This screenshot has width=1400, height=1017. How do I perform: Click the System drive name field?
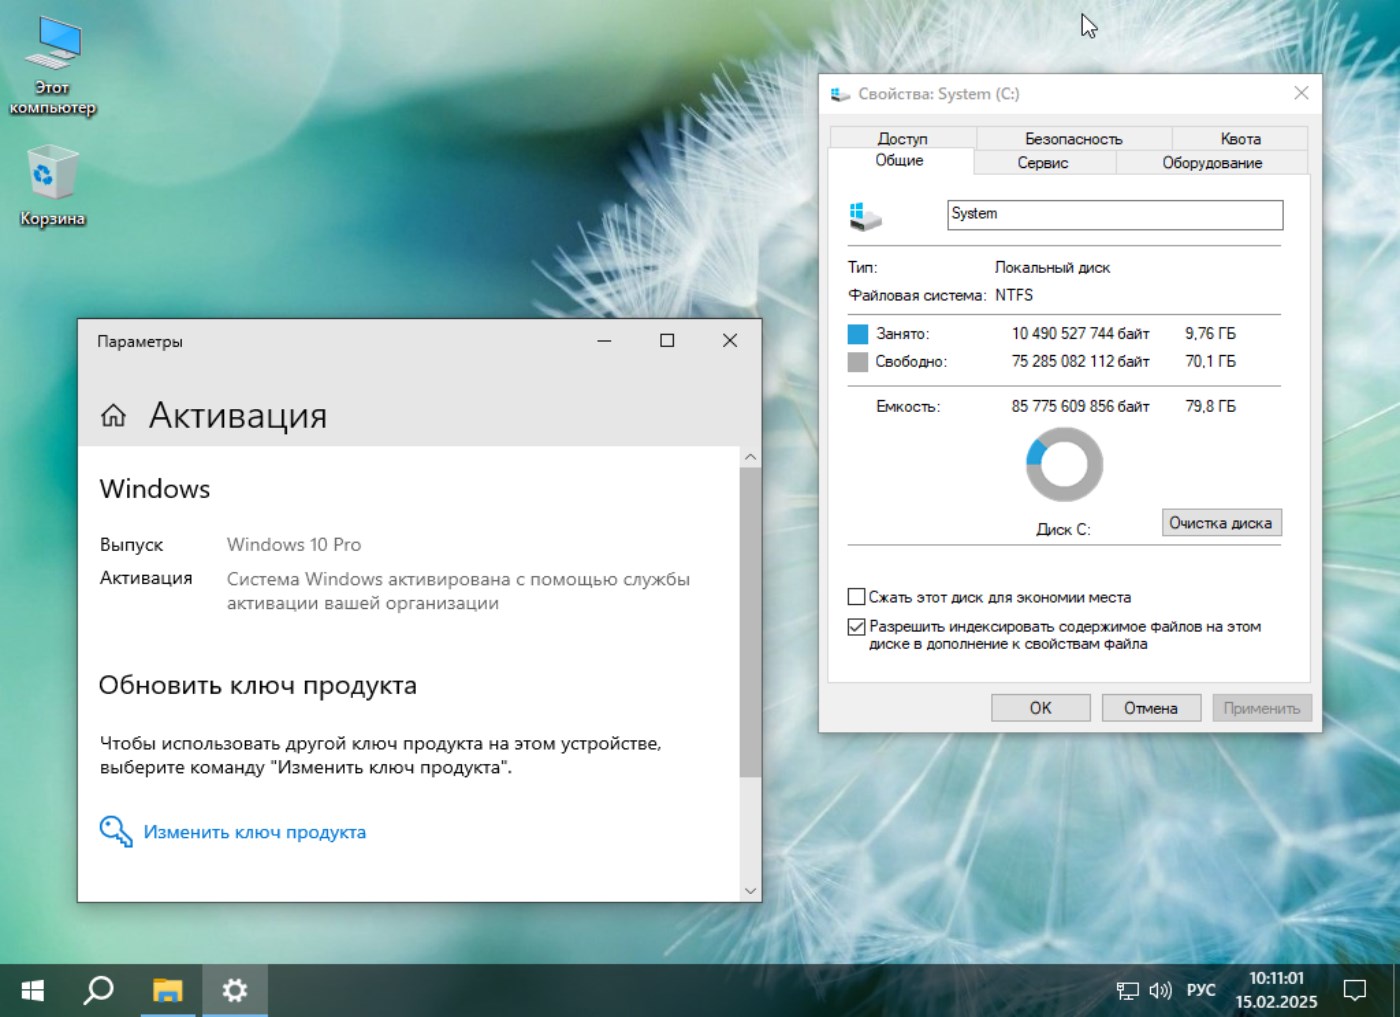1115,215
